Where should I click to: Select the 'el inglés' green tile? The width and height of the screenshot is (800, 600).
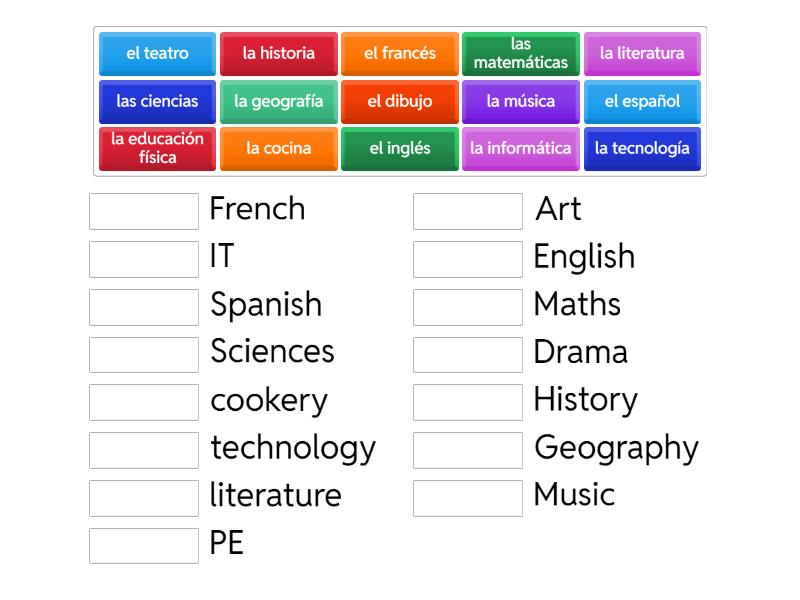[400, 148]
